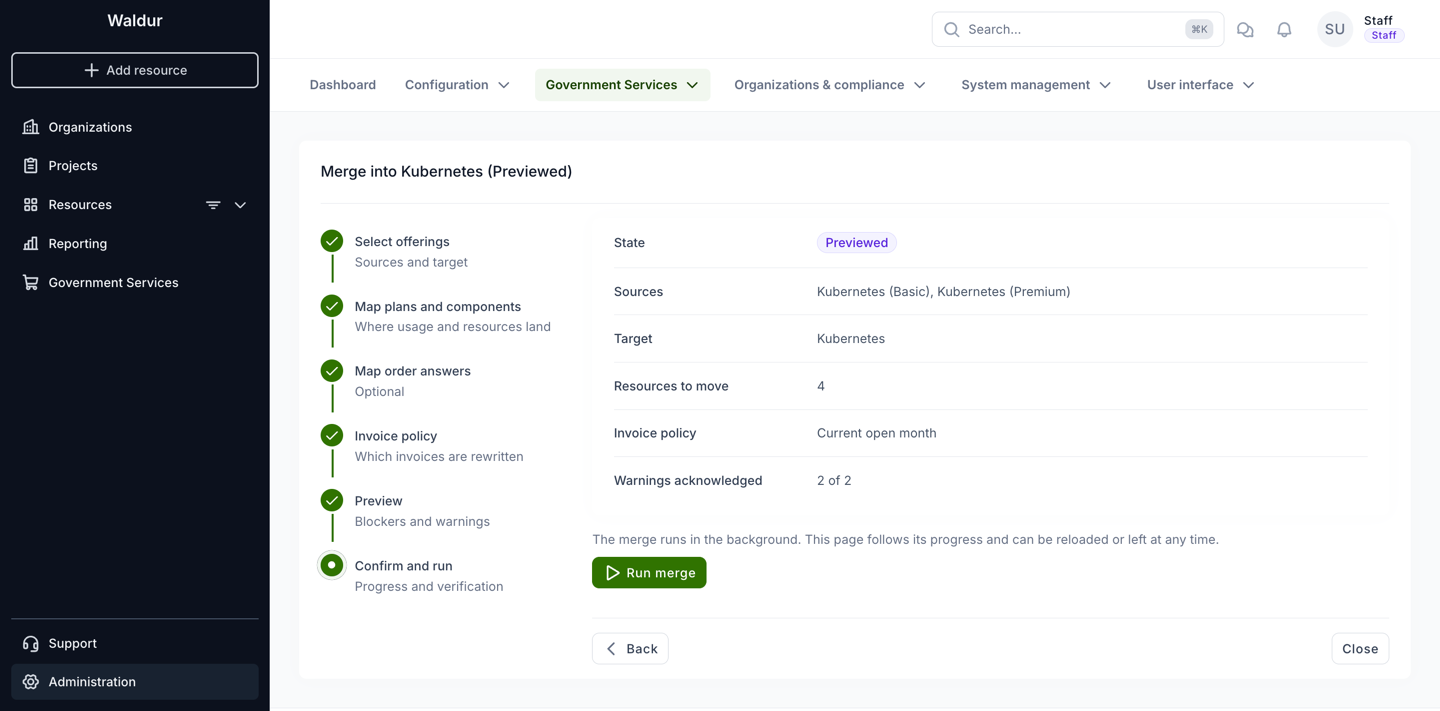Open the Organizations & compliance menu
This screenshot has height=711, width=1440.
[x=830, y=85]
